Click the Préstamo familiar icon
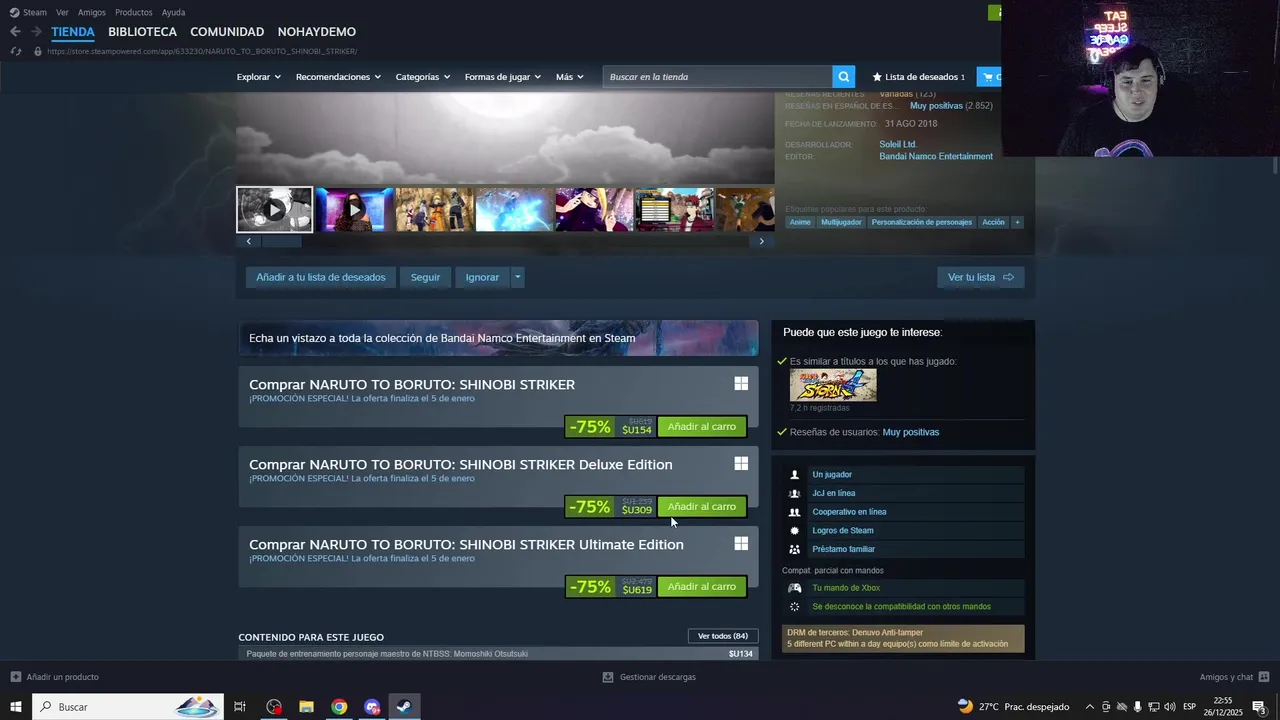 coord(795,549)
